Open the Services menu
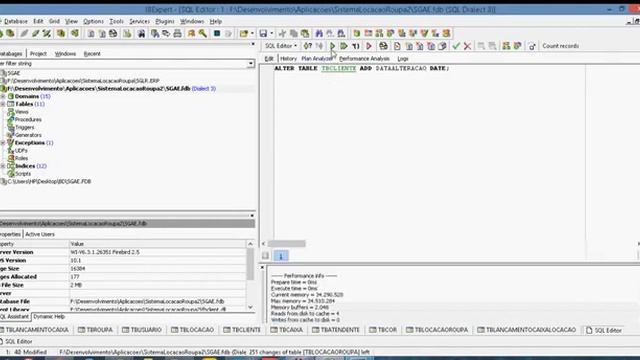 click(139, 21)
